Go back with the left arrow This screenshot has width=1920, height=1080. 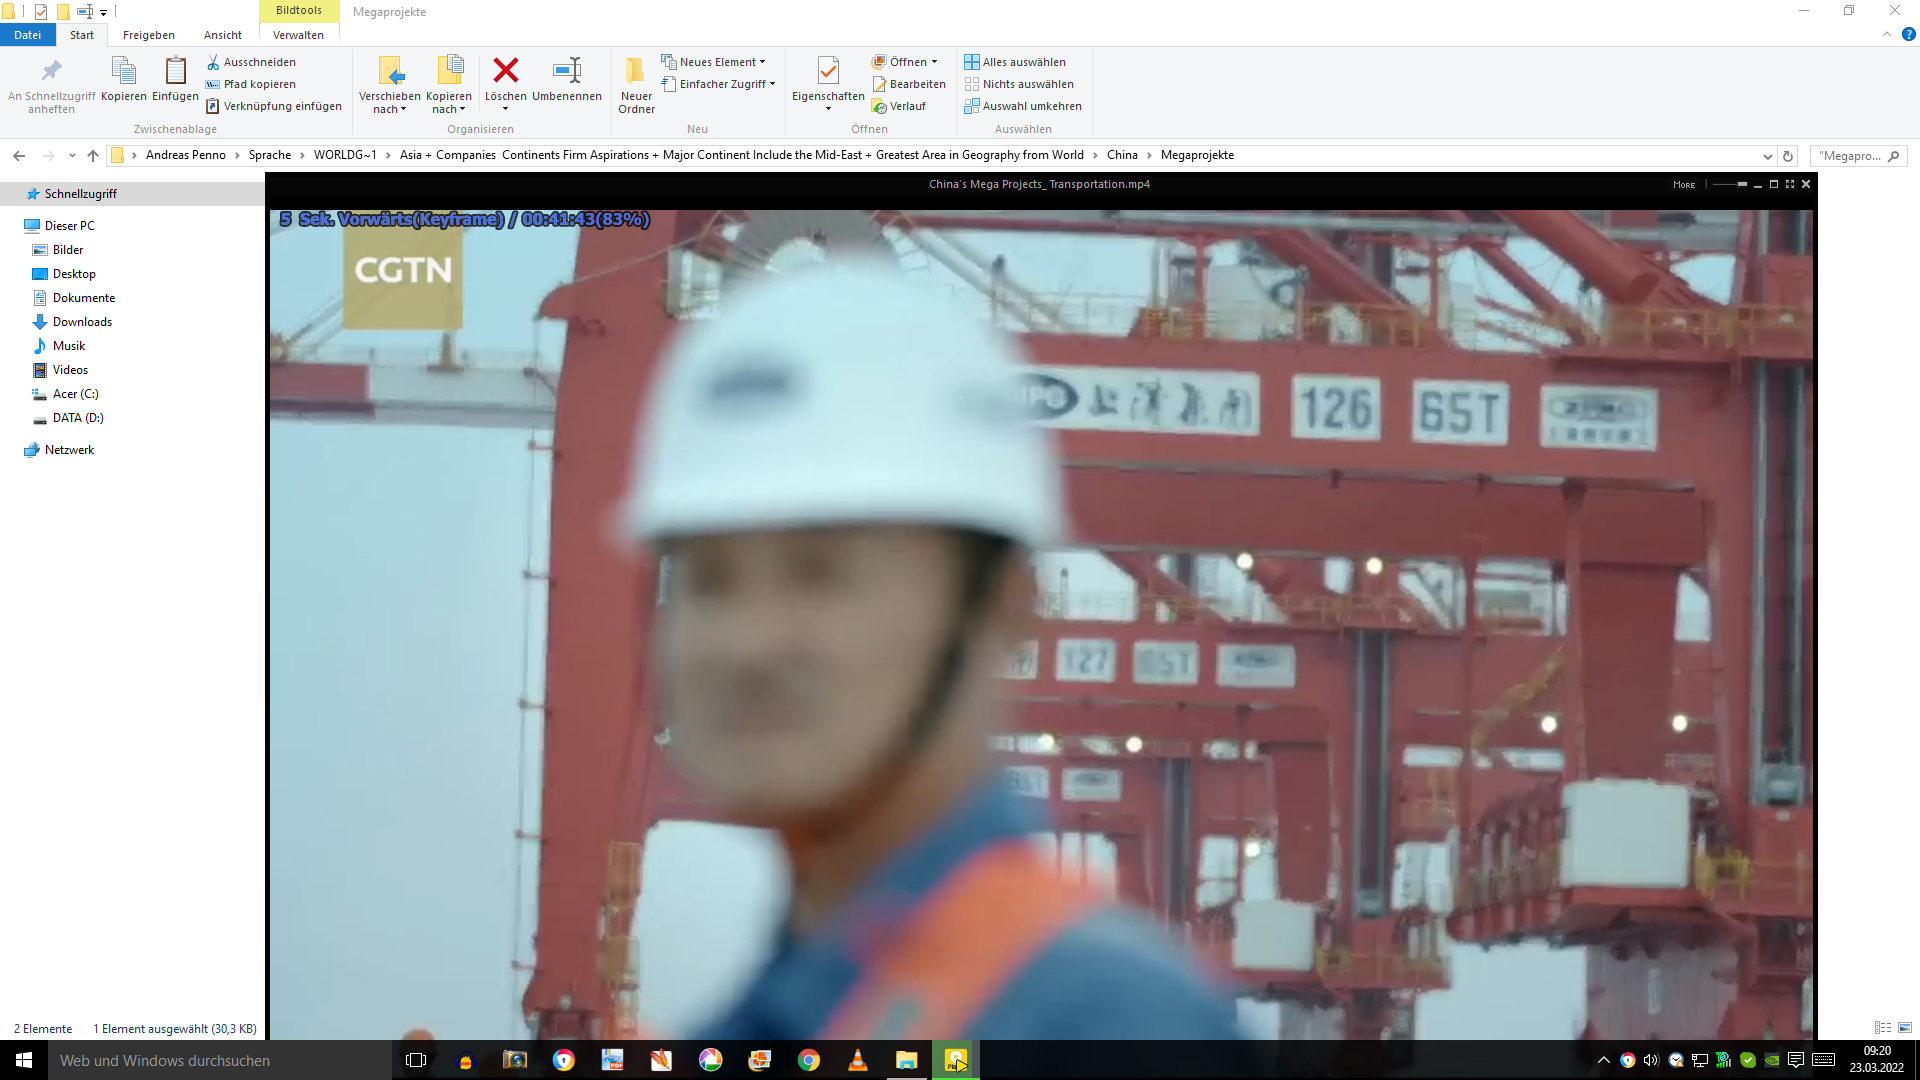(x=19, y=155)
